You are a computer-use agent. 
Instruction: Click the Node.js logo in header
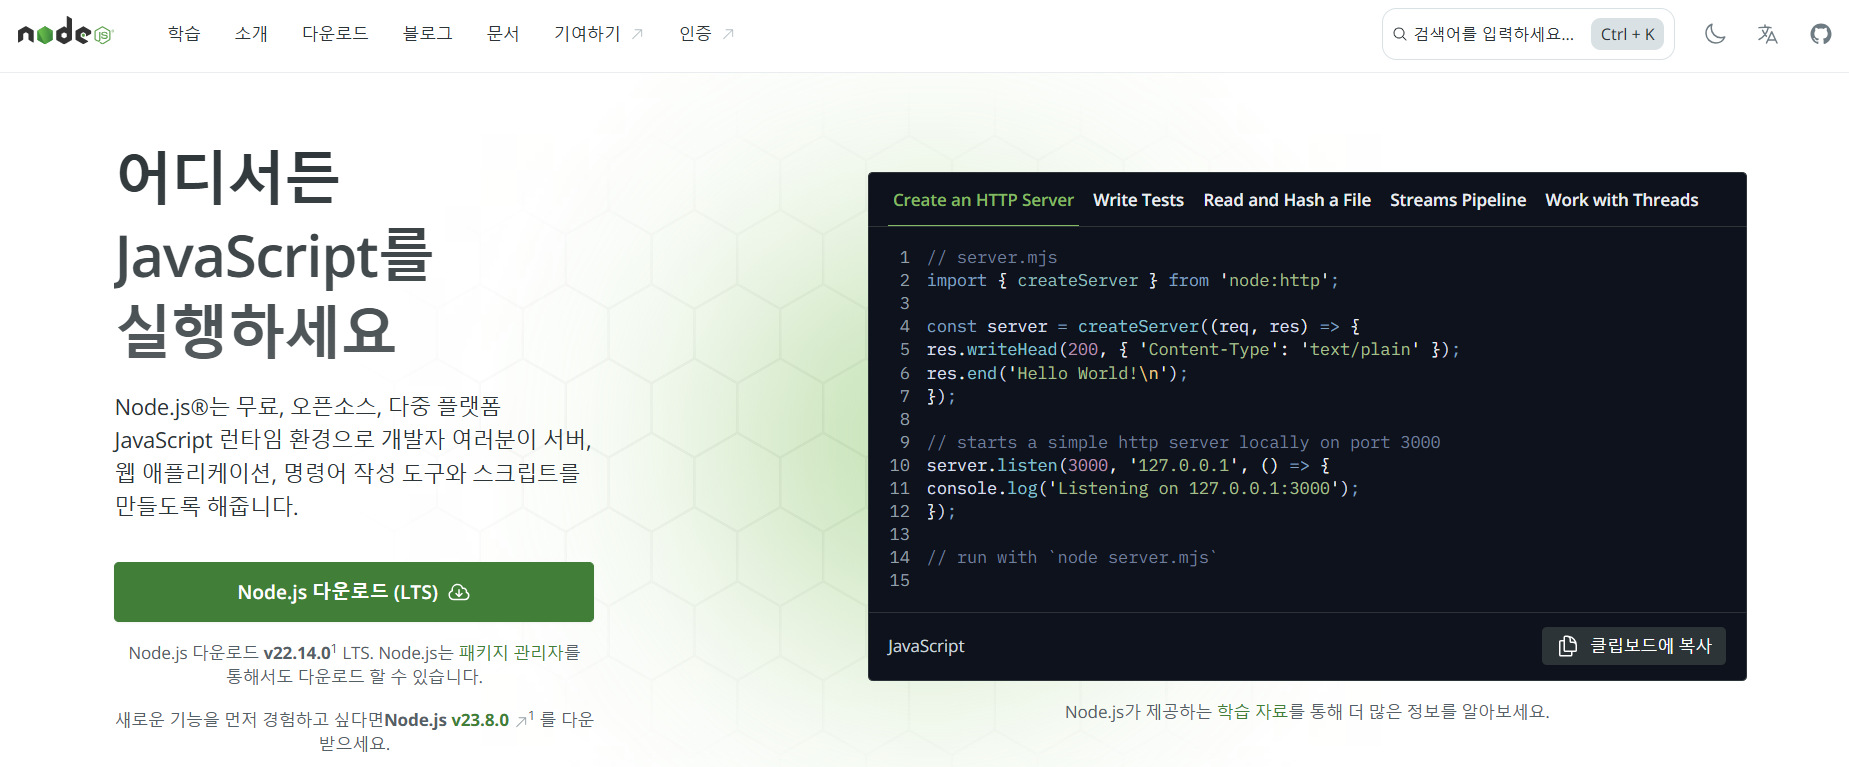[x=66, y=33]
